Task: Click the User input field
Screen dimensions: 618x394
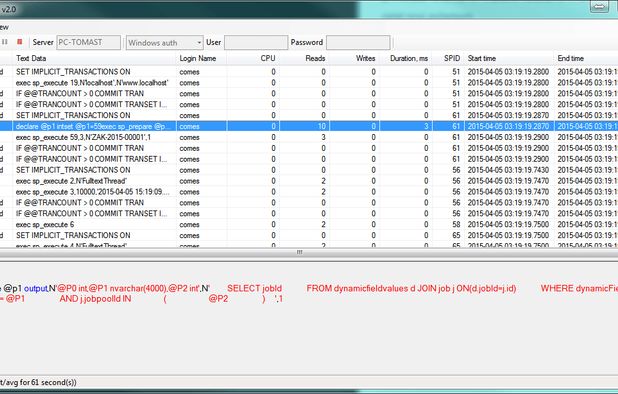Action: click(256, 43)
